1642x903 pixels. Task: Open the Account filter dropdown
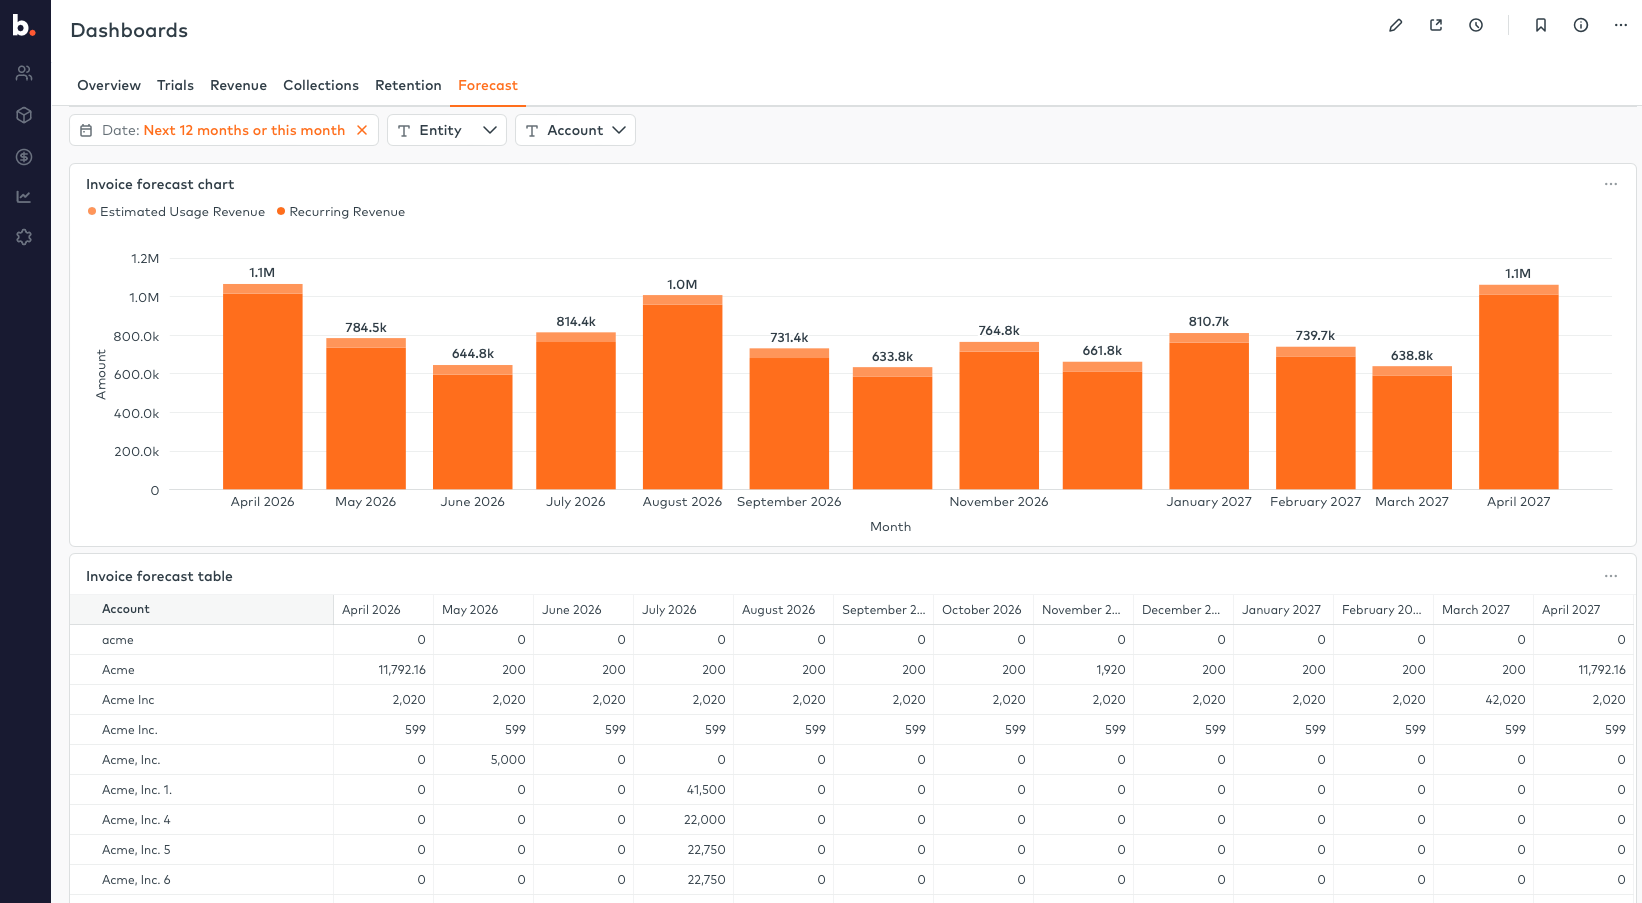(x=575, y=130)
